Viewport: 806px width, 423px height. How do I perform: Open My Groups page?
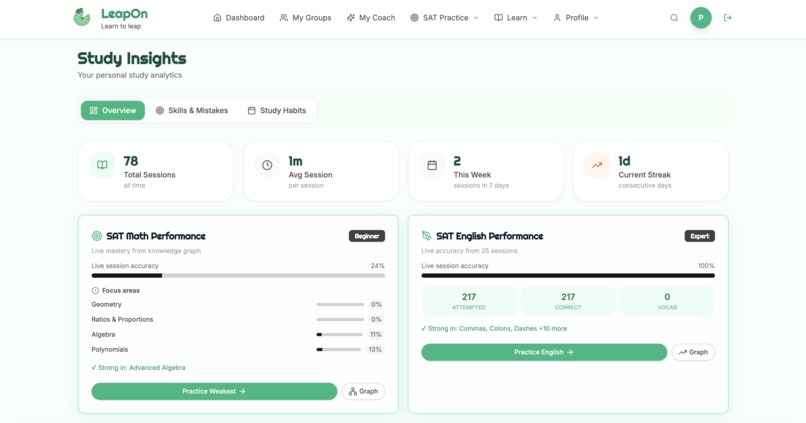tap(305, 17)
